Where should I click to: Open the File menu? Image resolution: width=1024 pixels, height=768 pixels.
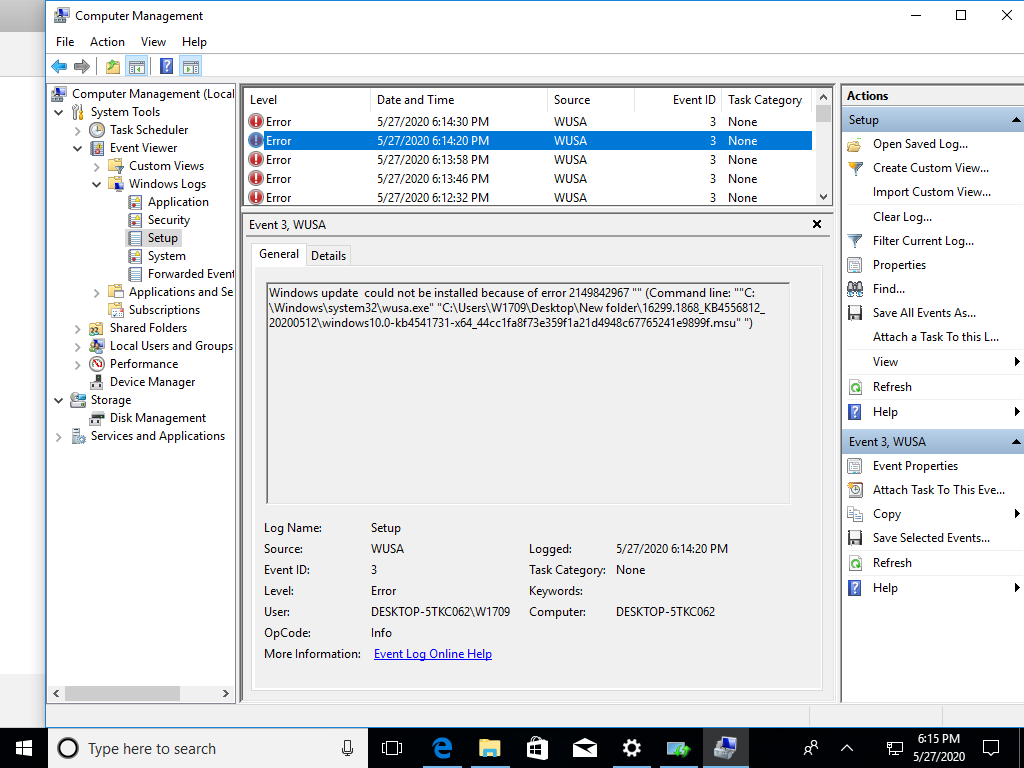[x=65, y=42]
